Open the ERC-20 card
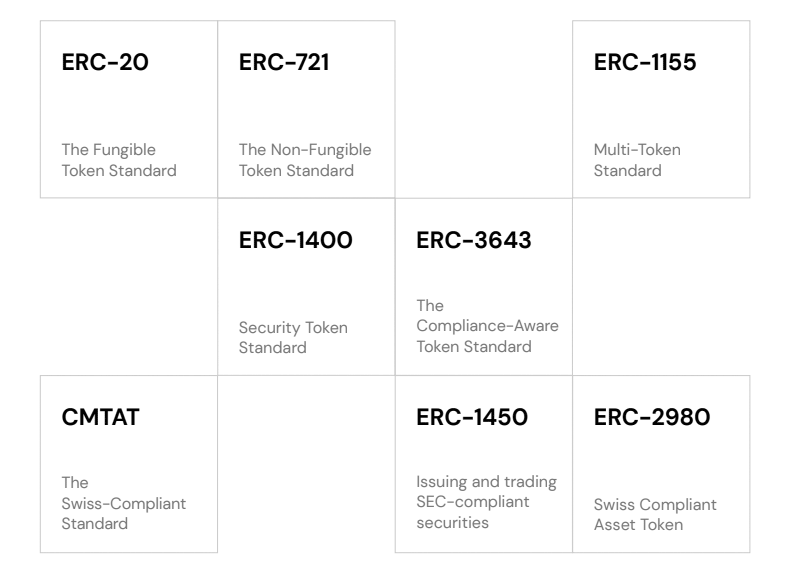790x570 pixels. pos(129,109)
